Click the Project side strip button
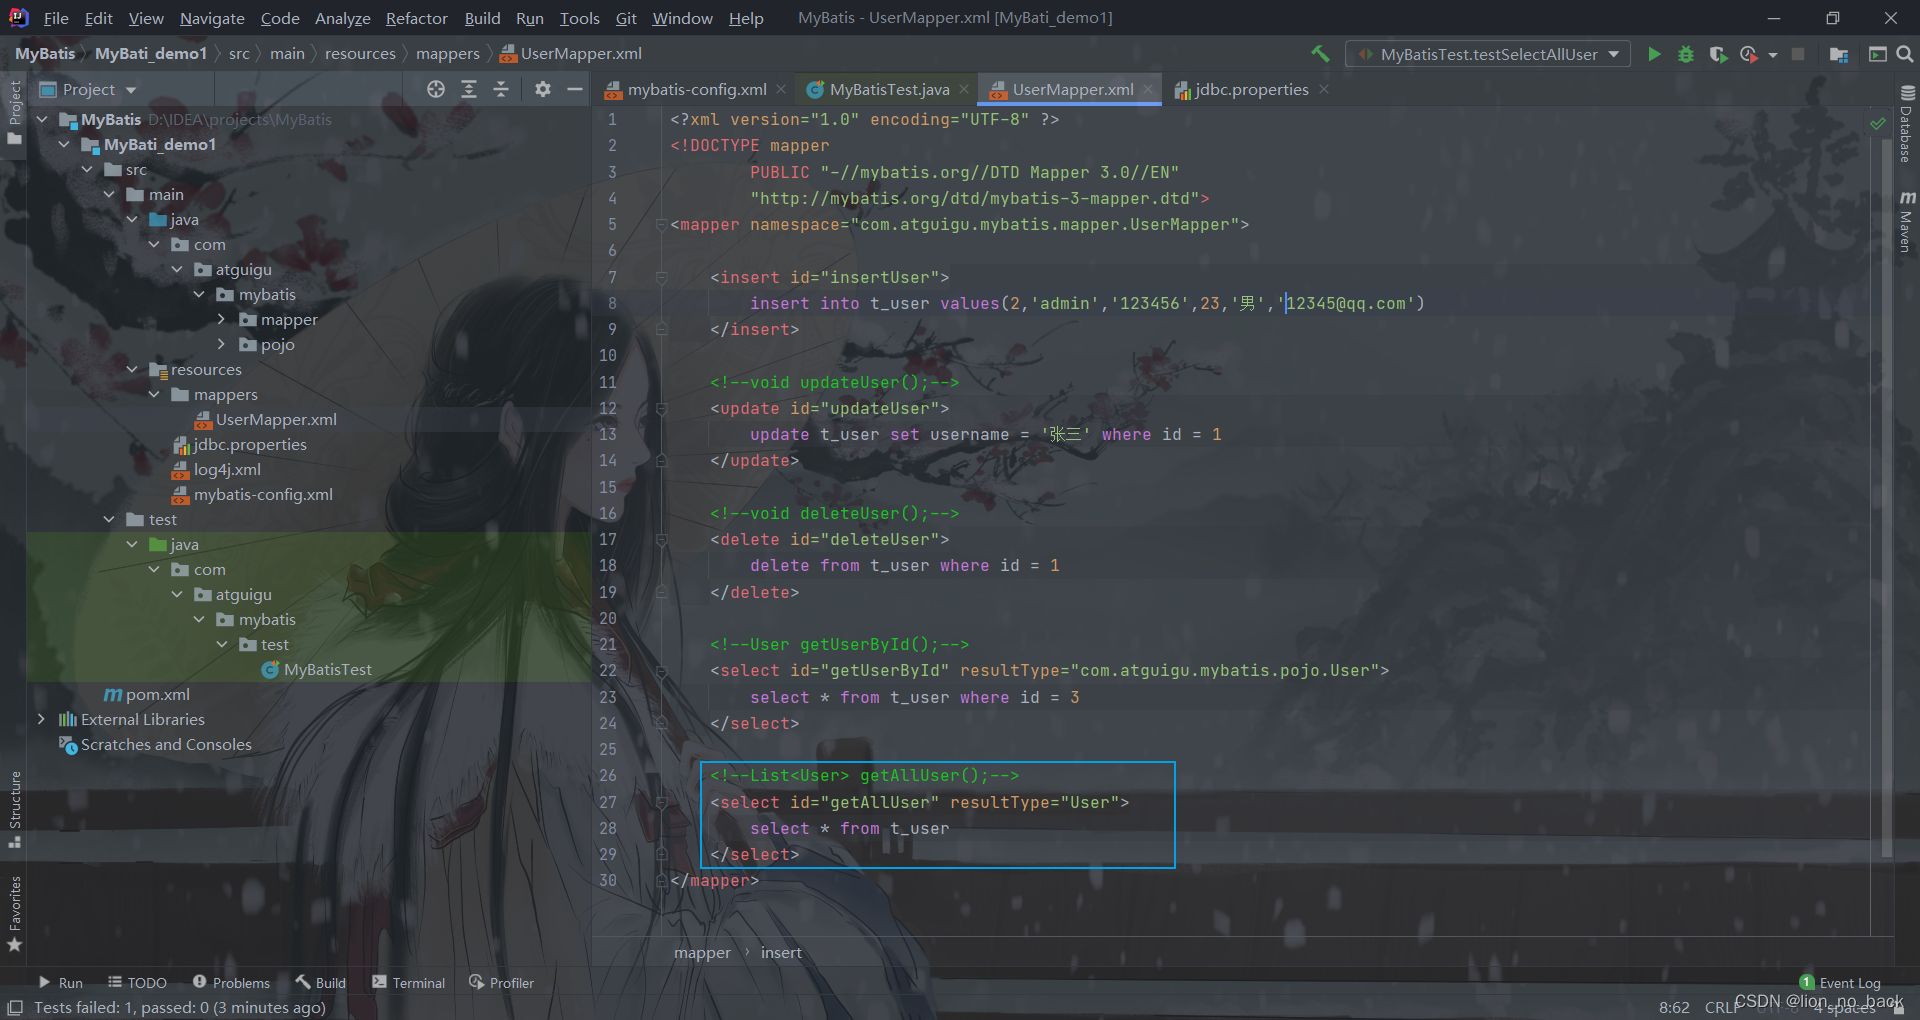Viewport: 1920px width, 1020px height. point(15,112)
